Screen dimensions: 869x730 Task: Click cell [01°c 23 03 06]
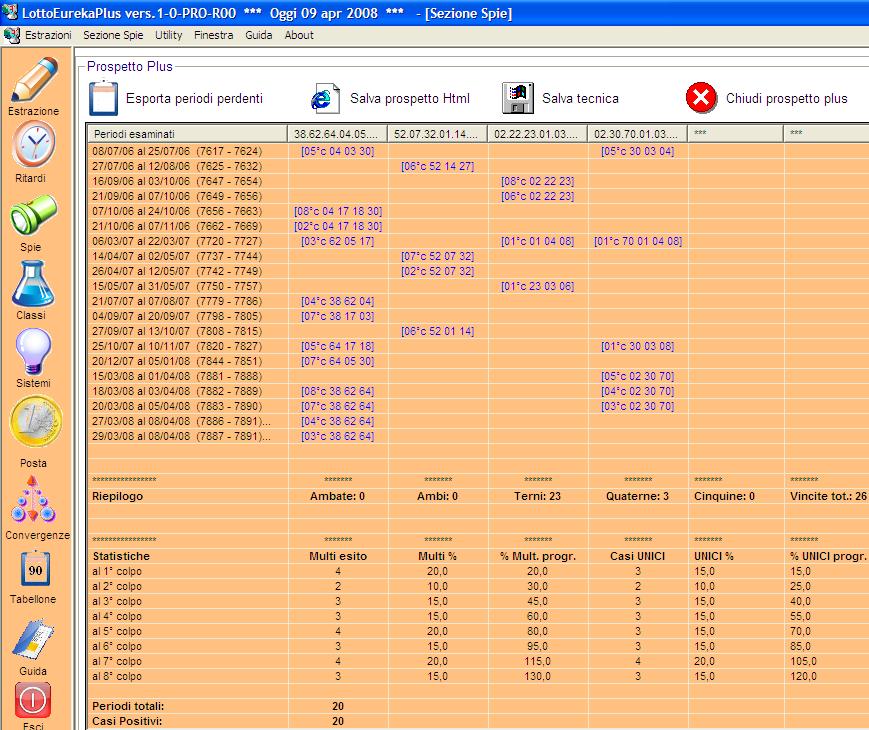point(537,286)
